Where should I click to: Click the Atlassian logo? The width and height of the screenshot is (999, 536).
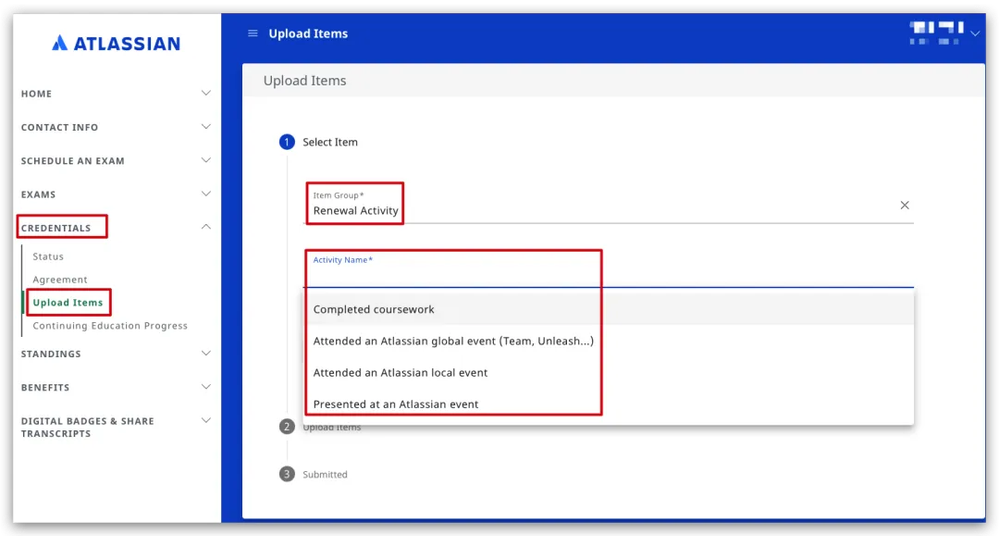coord(116,43)
